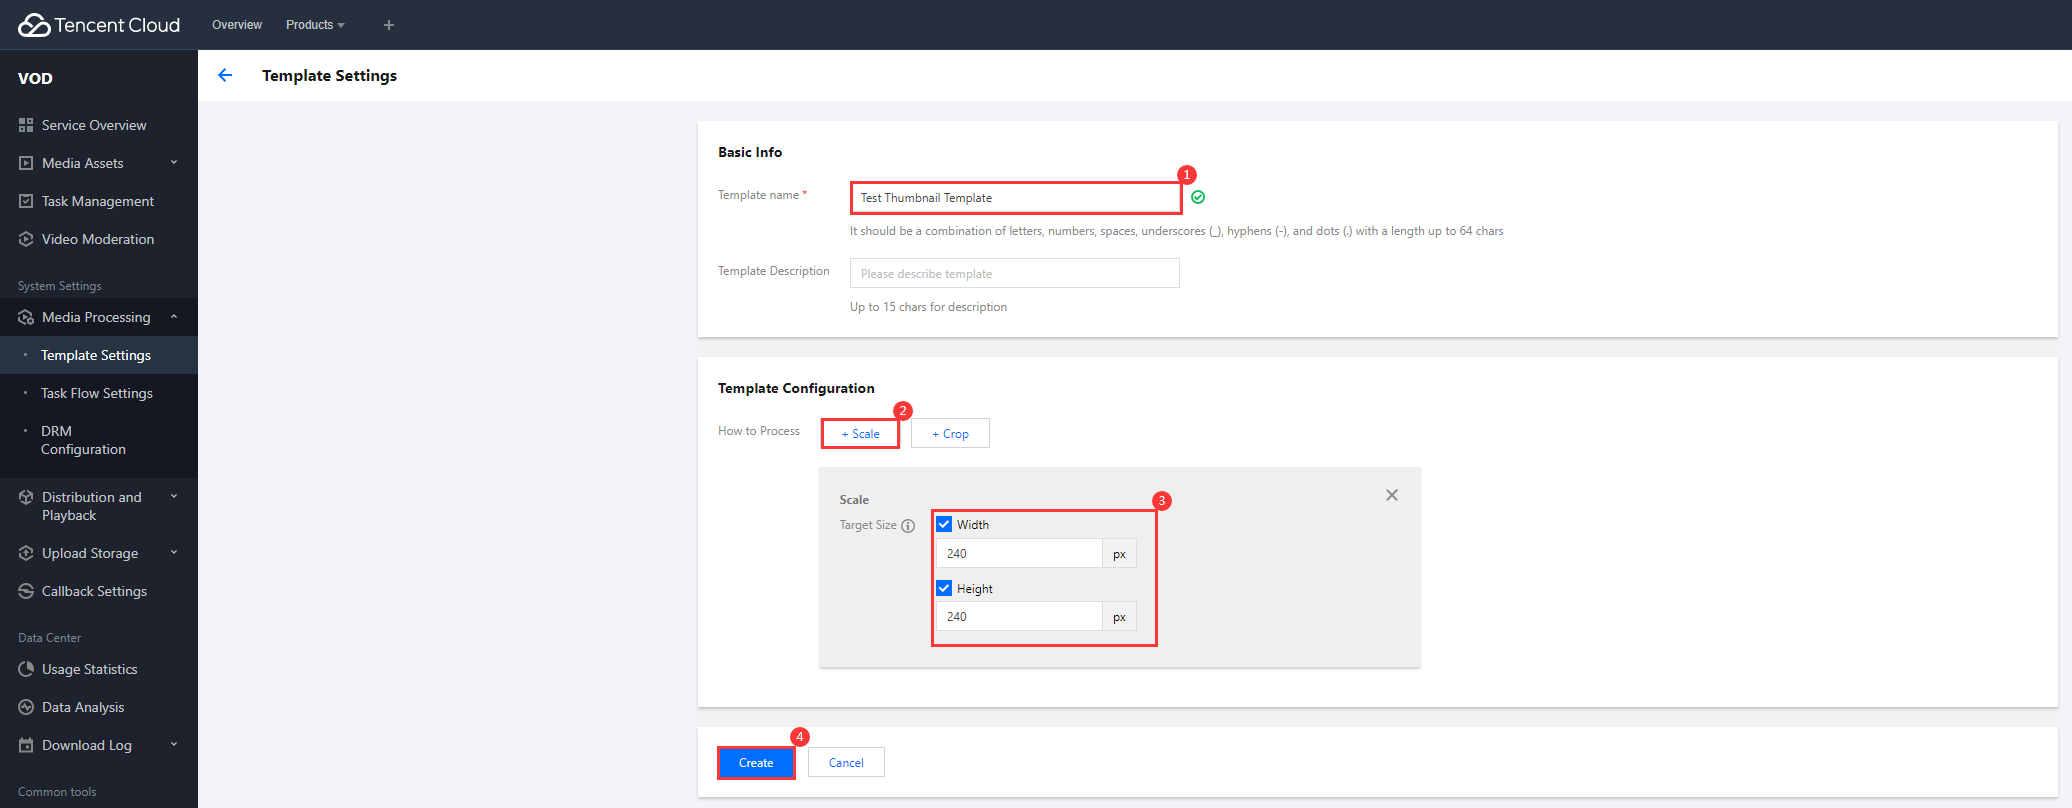This screenshot has height=808, width=2072.
Task: Click the Target Size label
Action: pyautogui.click(x=868, y=525)
